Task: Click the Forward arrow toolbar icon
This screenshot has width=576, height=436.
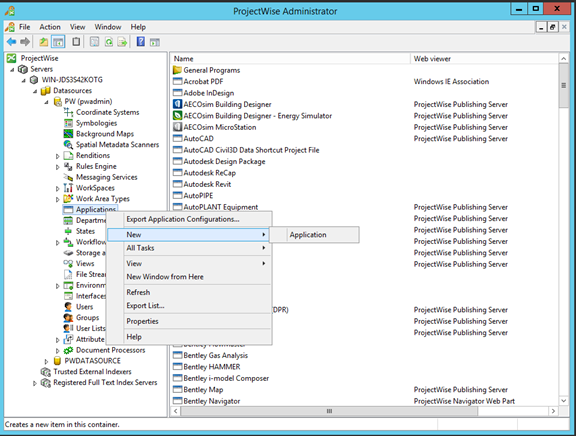Action: coord(25,42)
